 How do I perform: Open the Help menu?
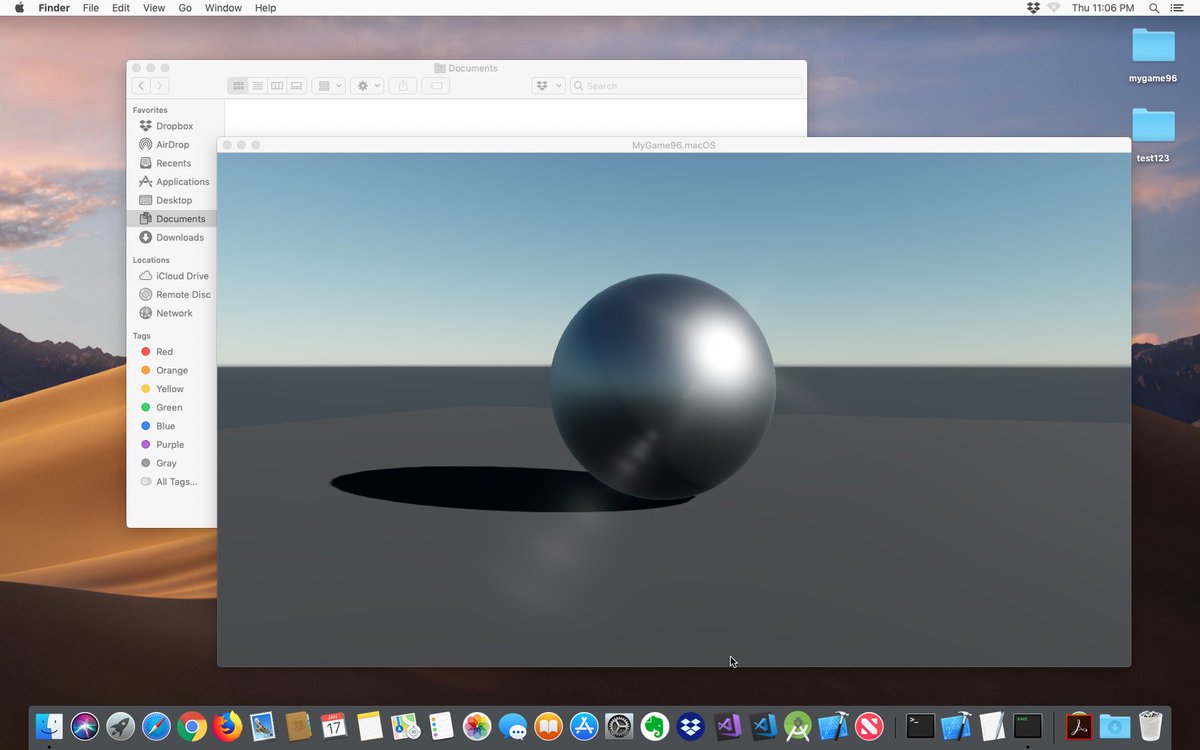click(x=265, y=8)
